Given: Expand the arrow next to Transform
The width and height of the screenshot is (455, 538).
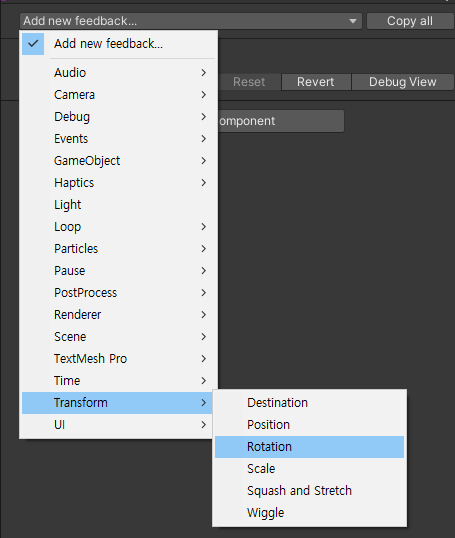Looking at the screenshot, I should [x=204, y=403].
